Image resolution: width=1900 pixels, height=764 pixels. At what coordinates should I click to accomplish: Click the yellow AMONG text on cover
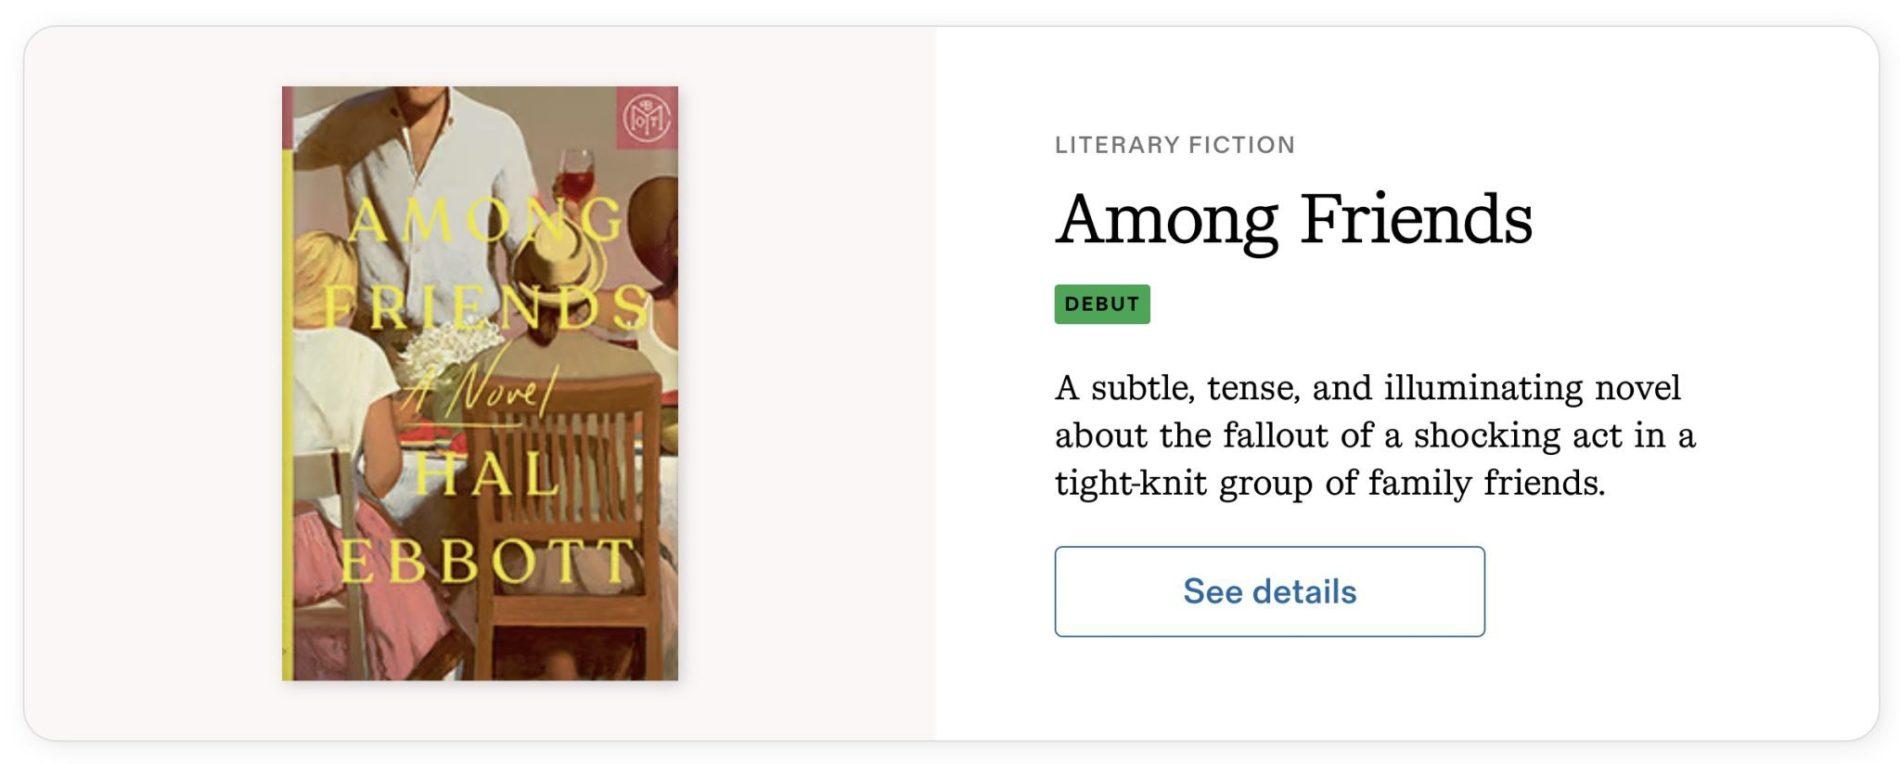pos(487,221)
